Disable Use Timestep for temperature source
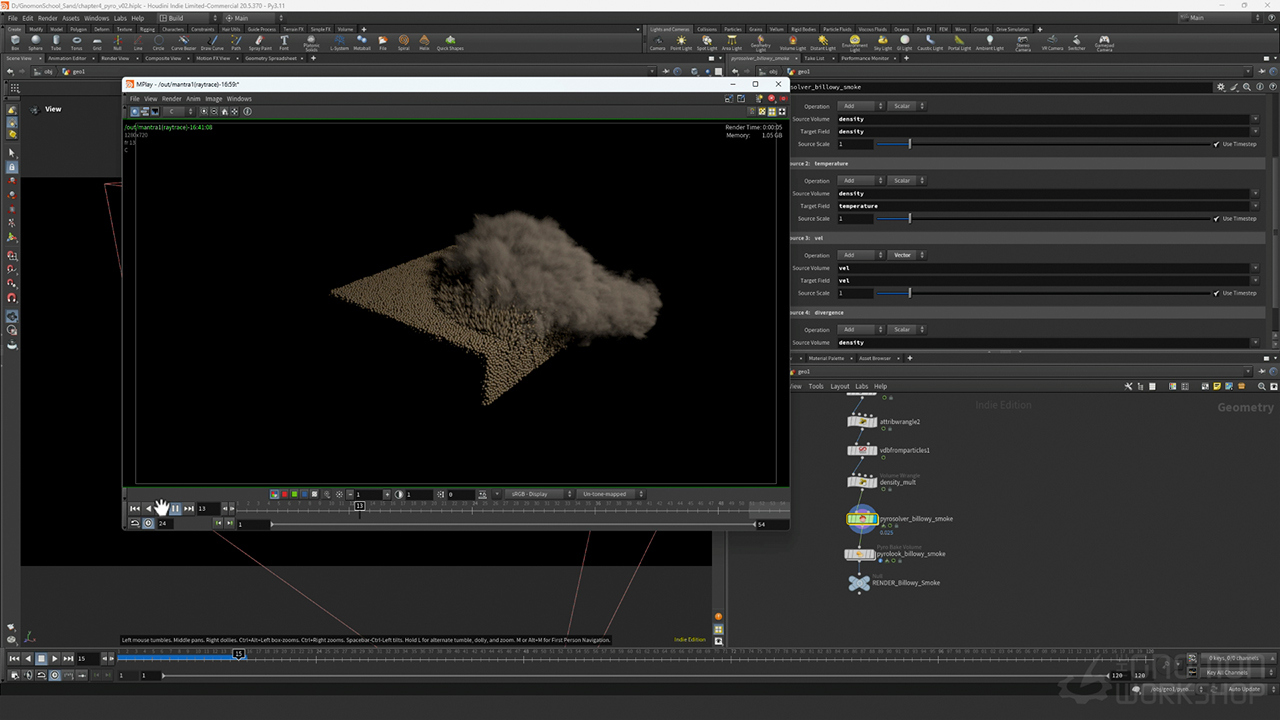Viewport: 1280px width, 720px height. click(x=1216, y=218)
